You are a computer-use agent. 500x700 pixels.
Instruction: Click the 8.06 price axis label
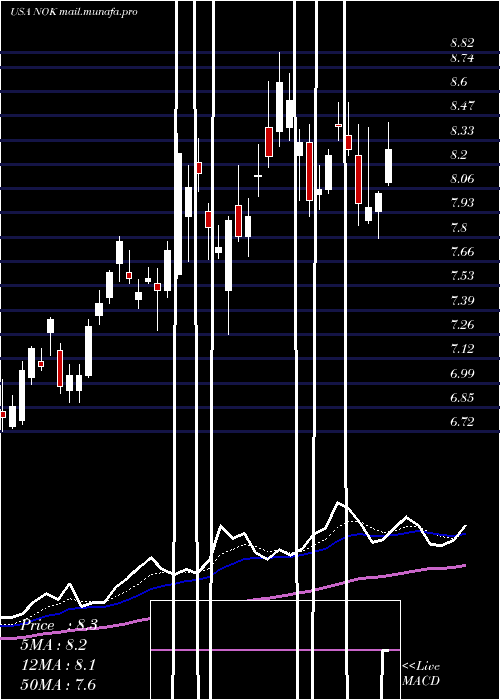(x=462, y=179)
